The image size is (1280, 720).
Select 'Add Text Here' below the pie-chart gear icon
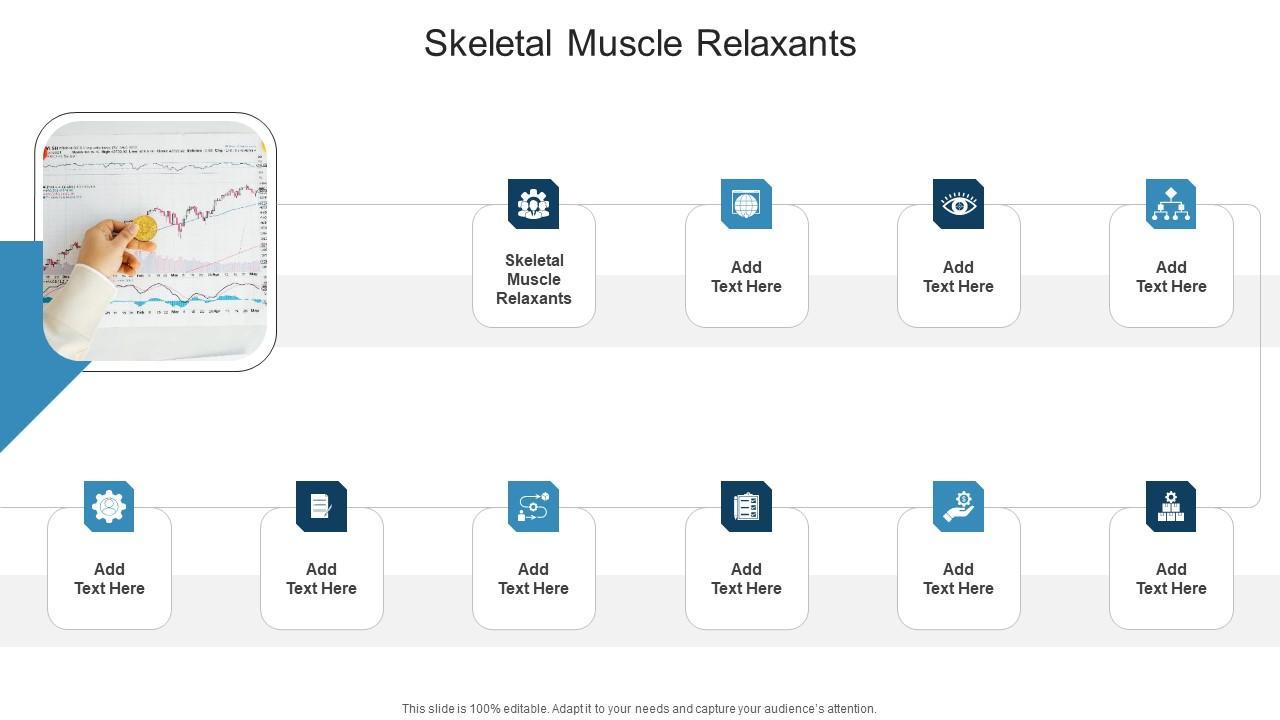(x=109, y=579)
